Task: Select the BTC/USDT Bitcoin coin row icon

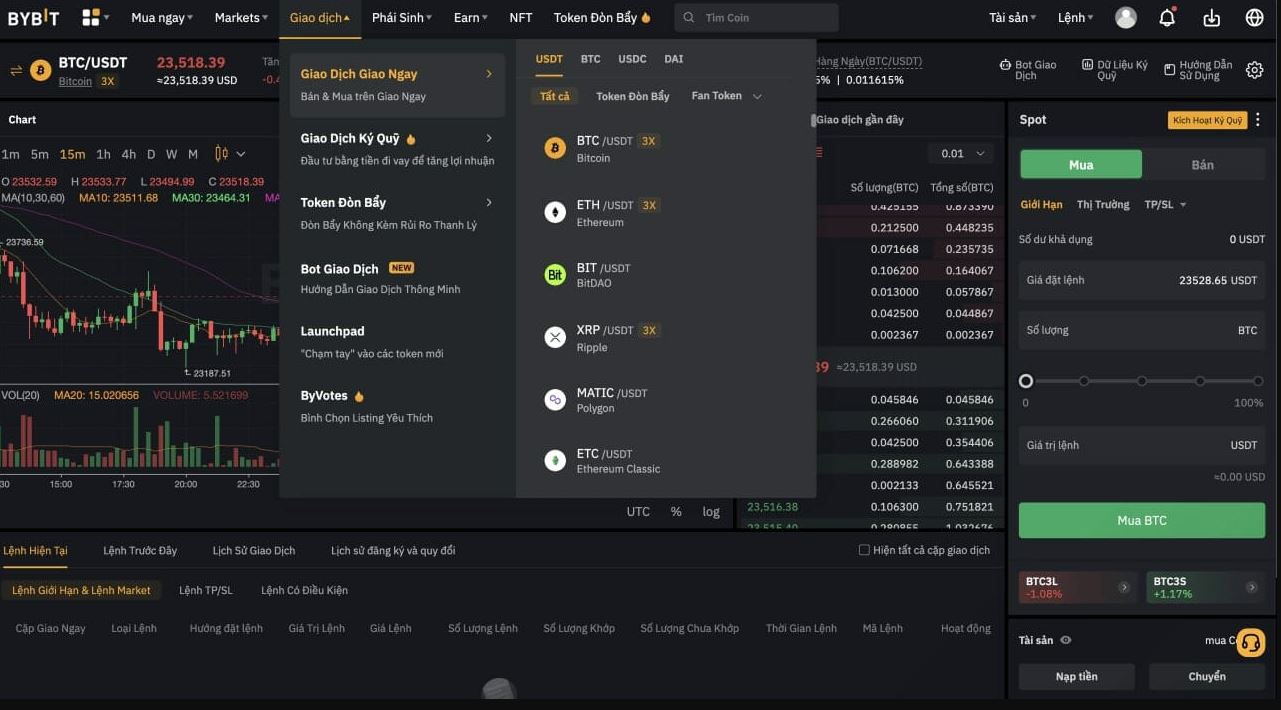Action: point(555,148)
